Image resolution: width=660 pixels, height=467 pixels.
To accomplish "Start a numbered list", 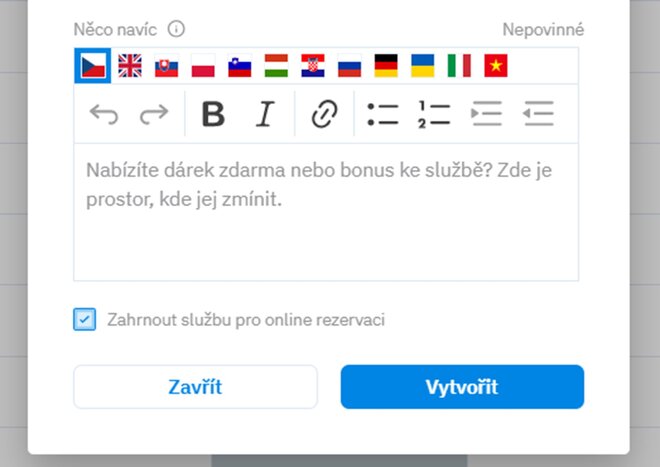I will [x=435, y=115].
